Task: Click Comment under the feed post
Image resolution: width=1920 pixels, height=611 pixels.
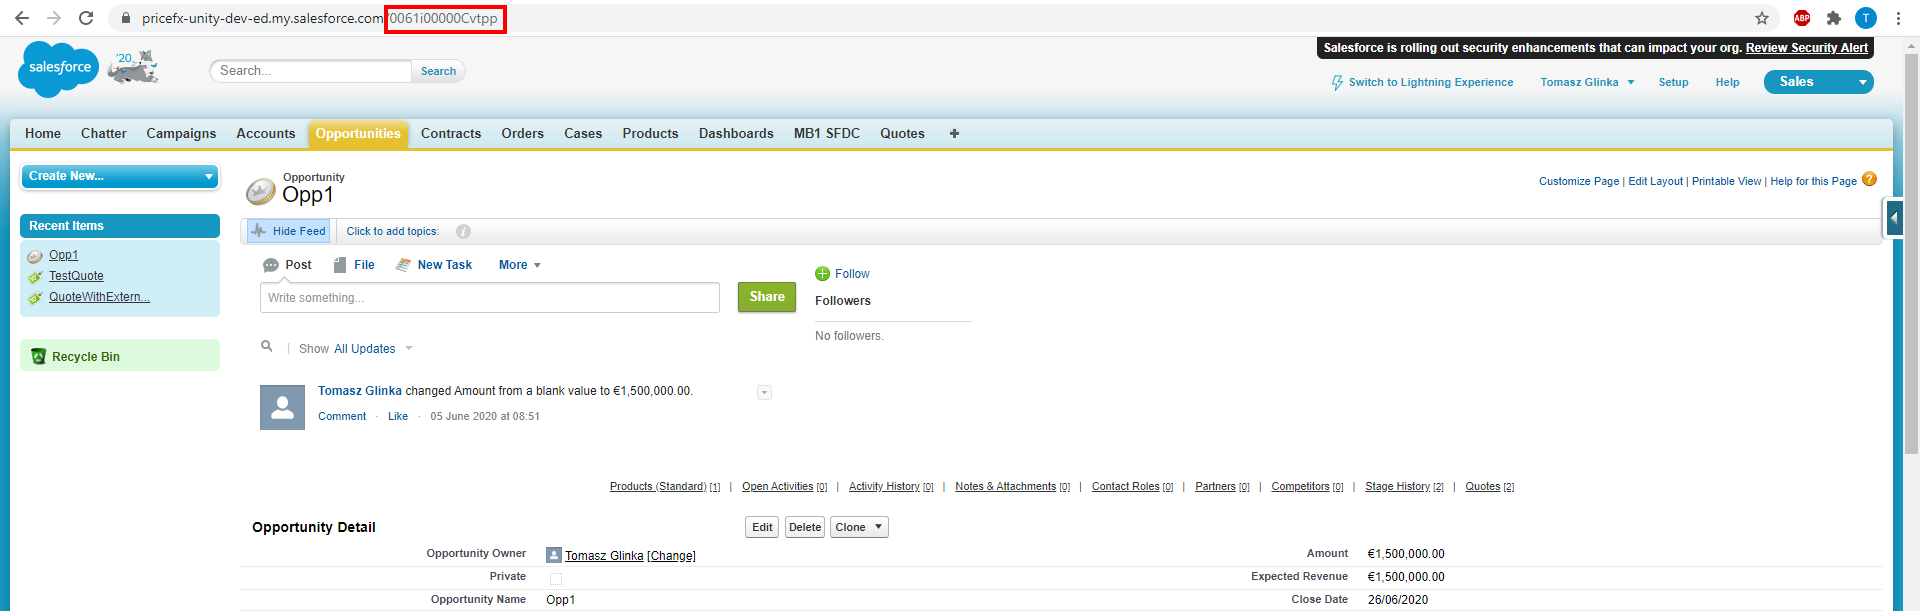Action: (x=342, y=416)
